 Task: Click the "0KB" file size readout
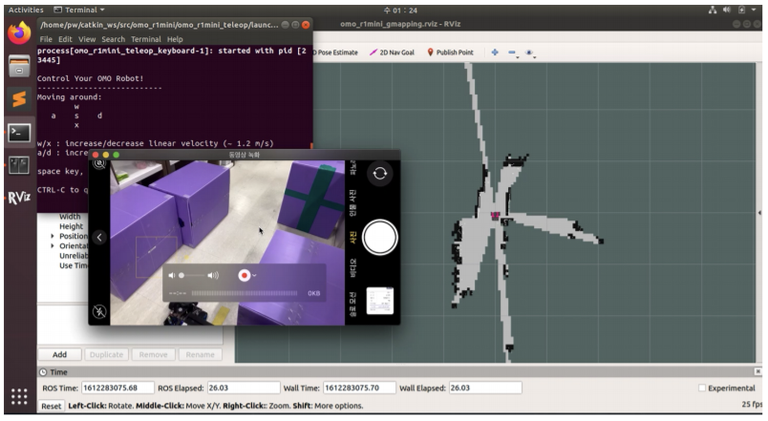pyautogui.click(x=313, y=293)
